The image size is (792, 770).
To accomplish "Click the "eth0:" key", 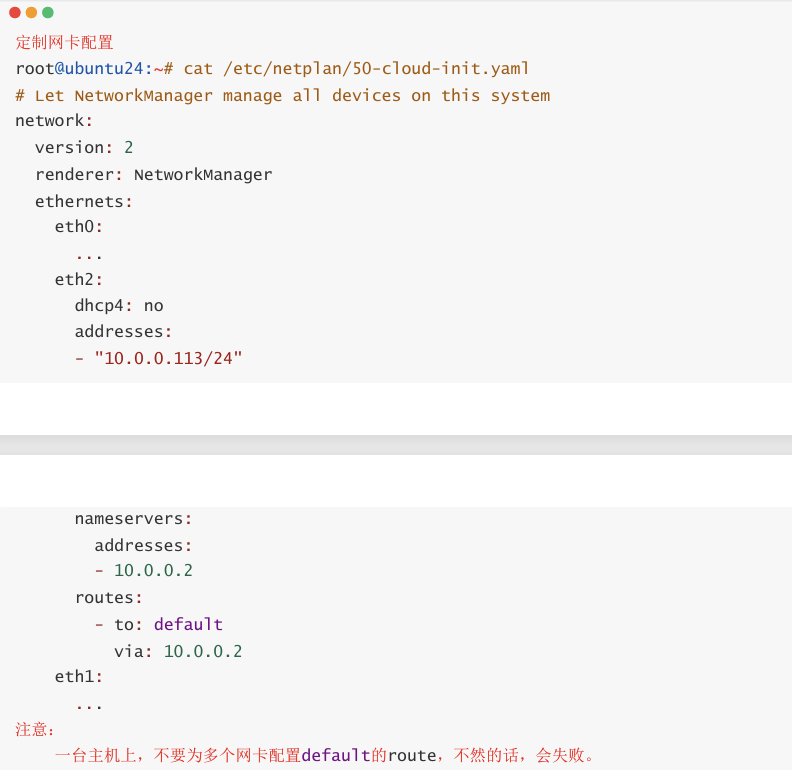I will tap(79, 227).
